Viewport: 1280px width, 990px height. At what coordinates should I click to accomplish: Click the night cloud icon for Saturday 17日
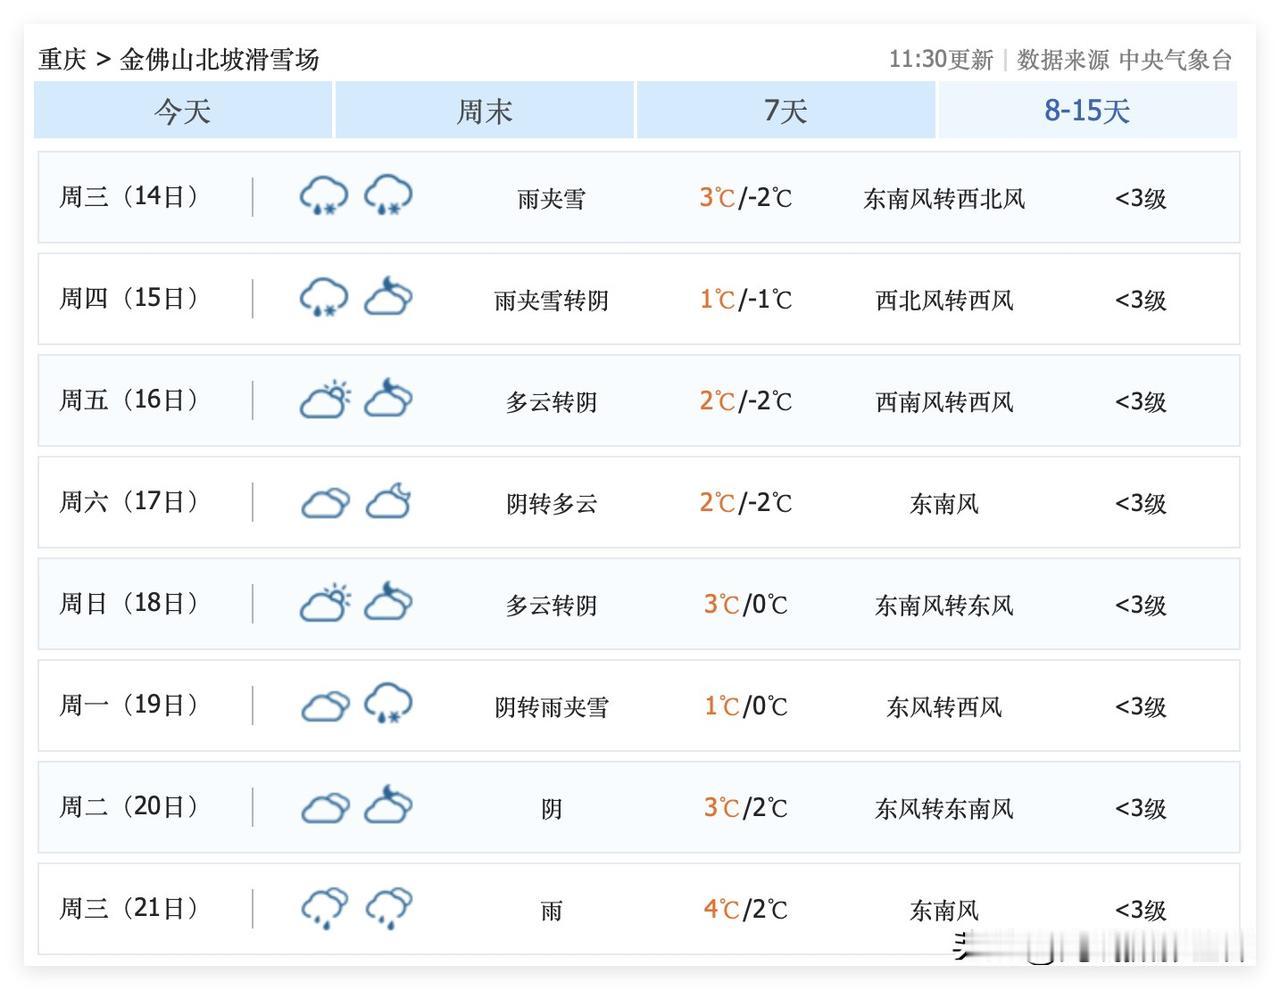tap(388, 502)
